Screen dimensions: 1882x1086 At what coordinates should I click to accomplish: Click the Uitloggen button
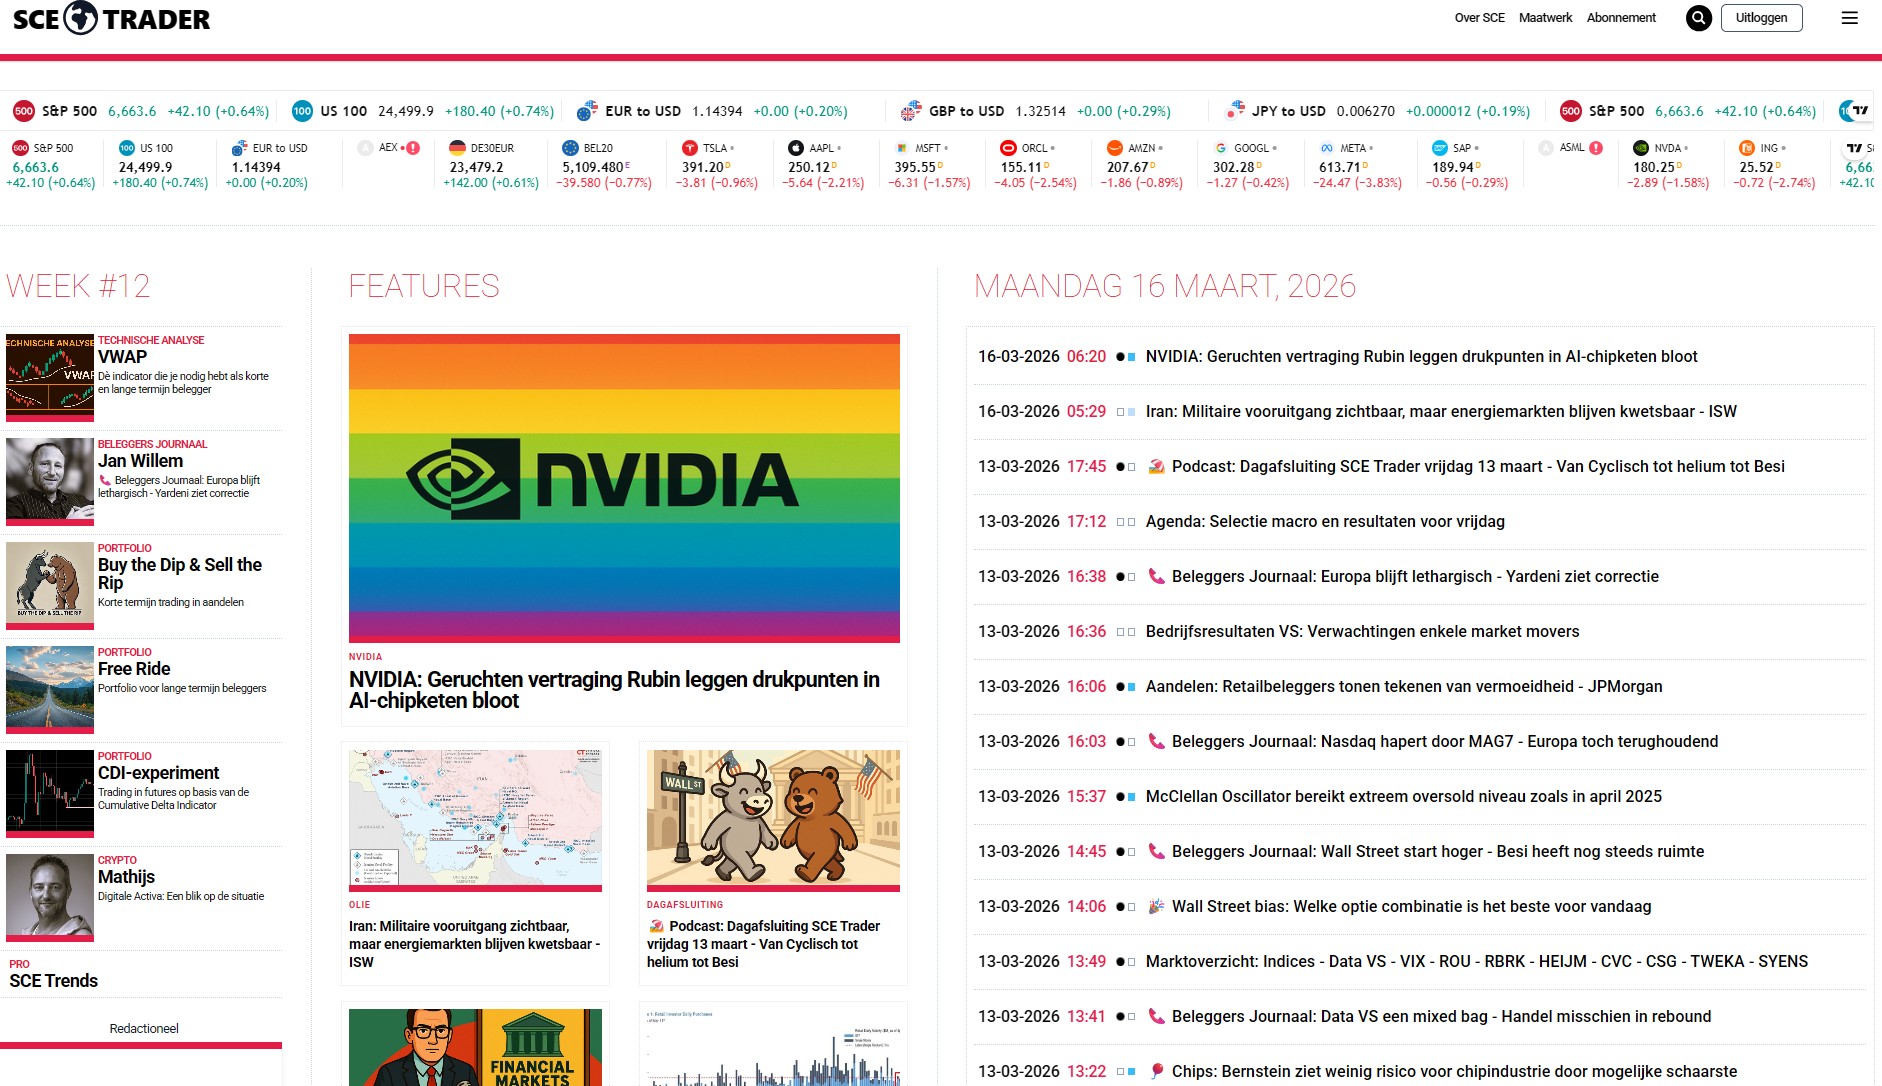click(1761, 18)
